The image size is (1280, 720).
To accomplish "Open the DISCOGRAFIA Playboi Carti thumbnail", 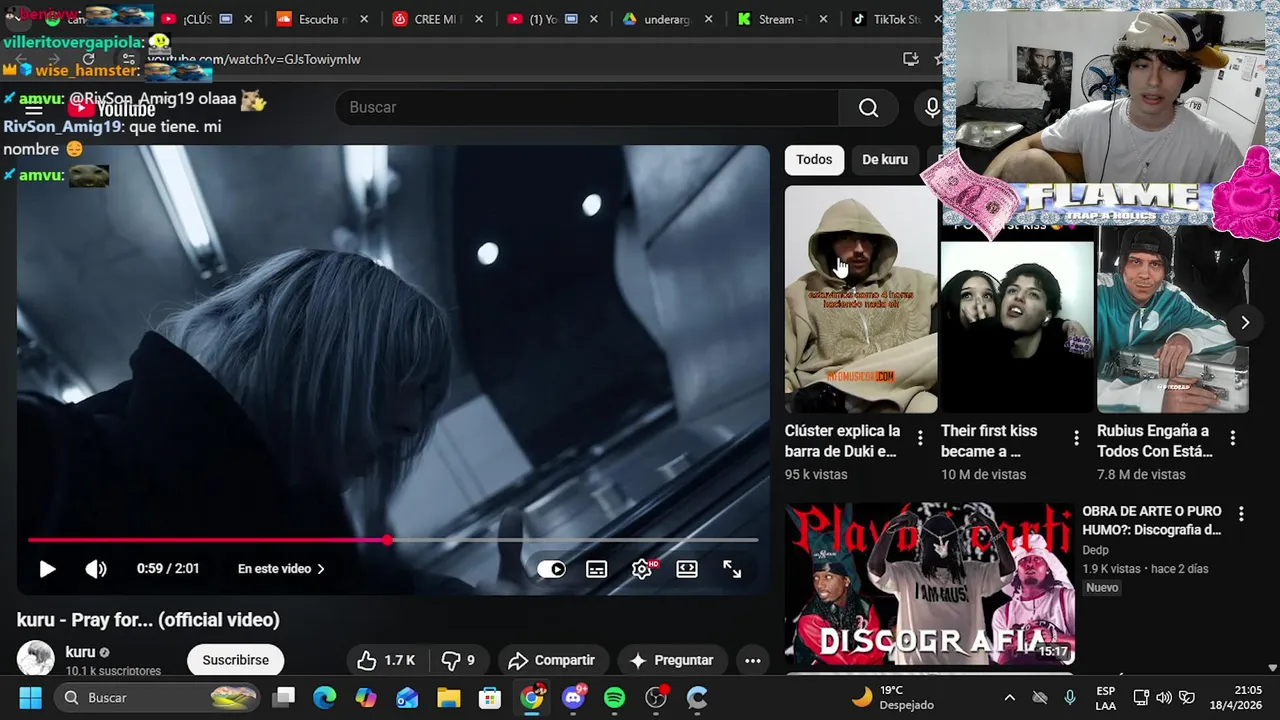I will (x=930, y=584).
